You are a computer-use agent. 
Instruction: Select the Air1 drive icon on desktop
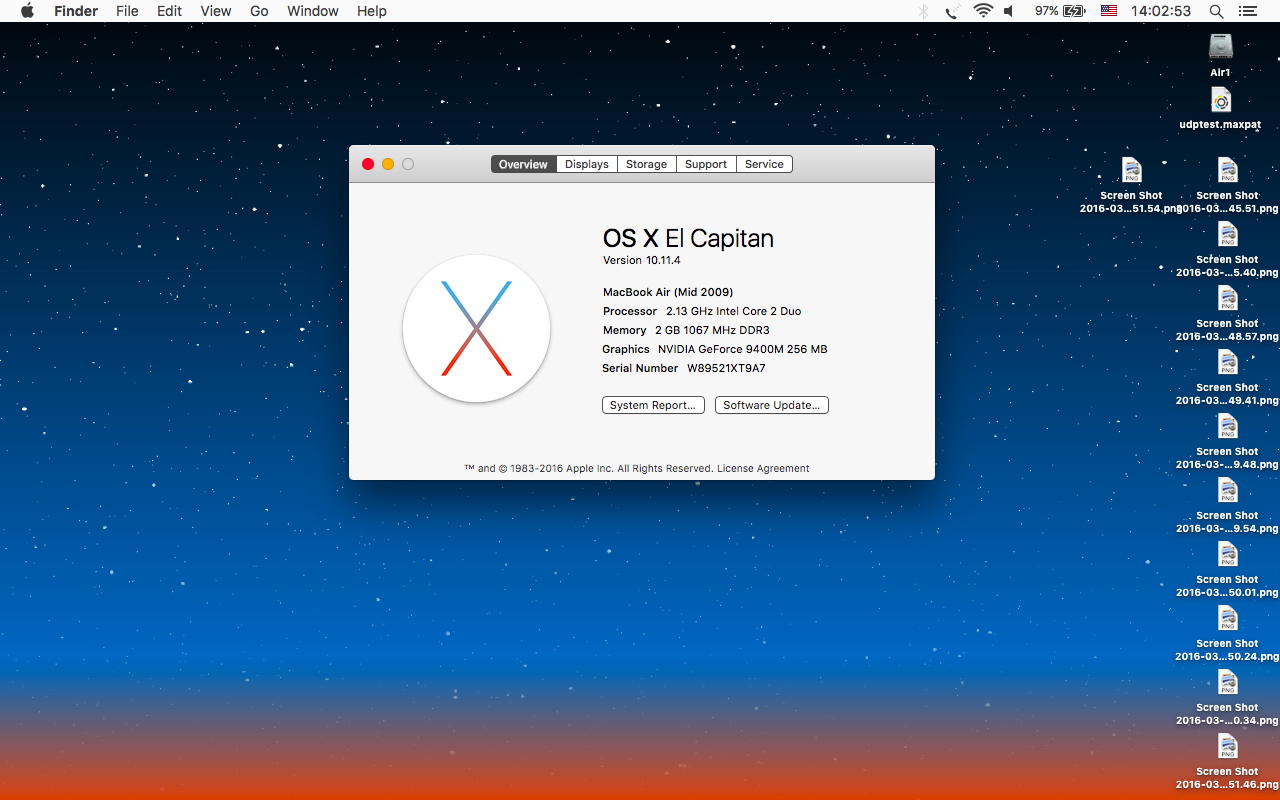click(x=1221, y=46)
